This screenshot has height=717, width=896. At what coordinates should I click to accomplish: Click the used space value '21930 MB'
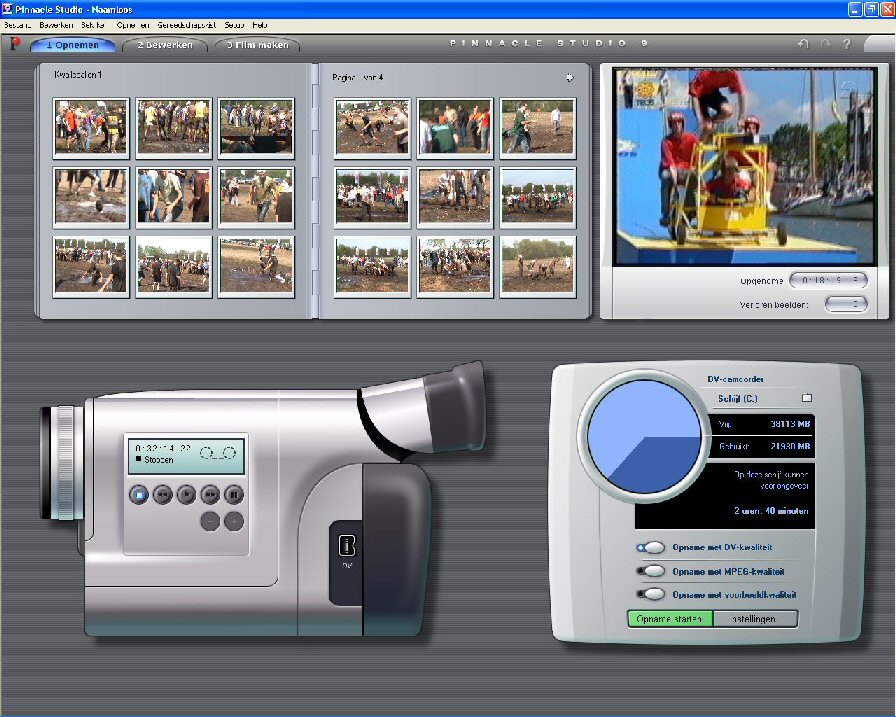[x=790, y=446]
